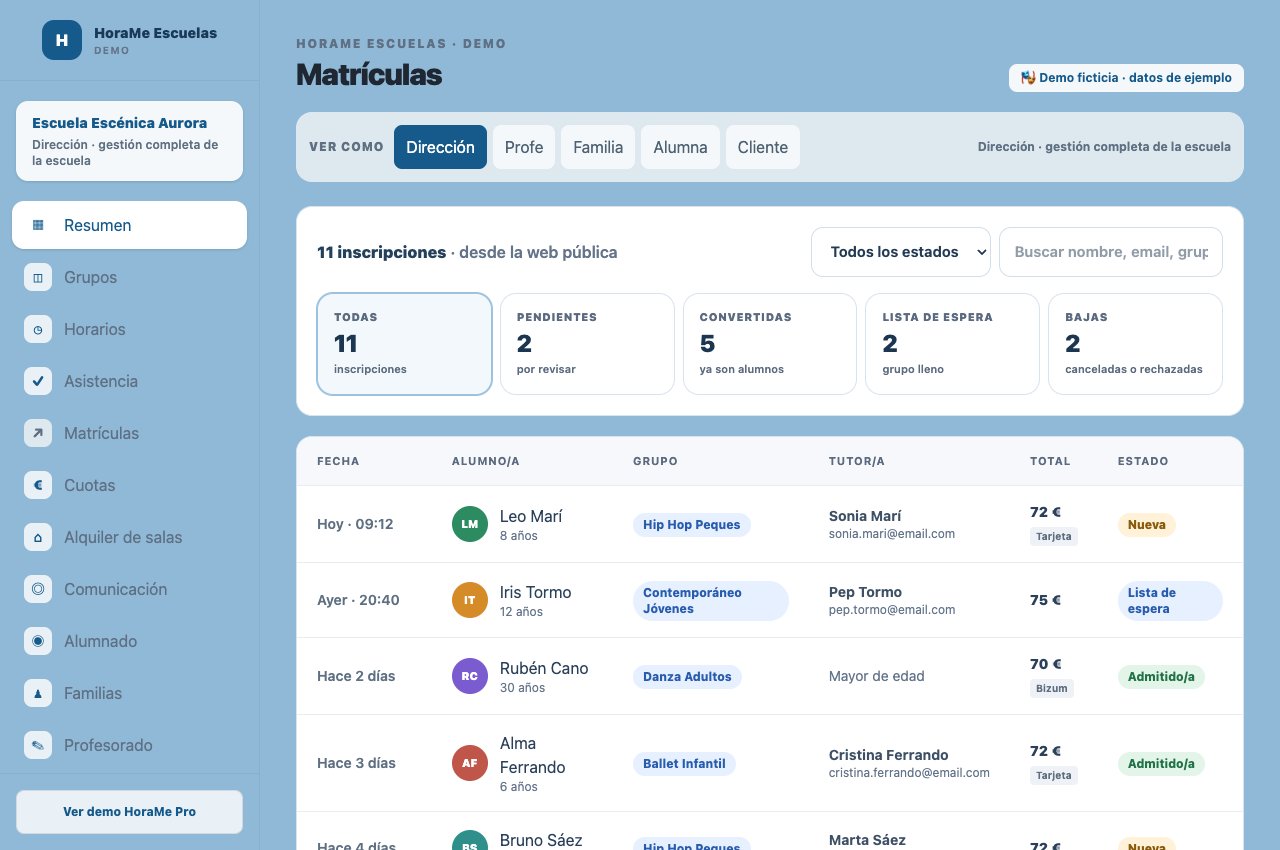Viewport: 1280px width, 850px height.
Task: Click the Grupos sidebar icon
Action: (x=38, y=277)
